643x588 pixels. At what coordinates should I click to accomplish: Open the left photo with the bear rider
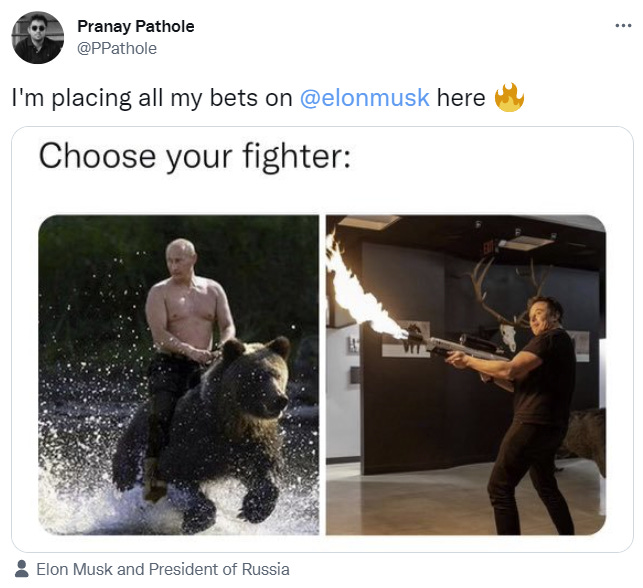[178, 375]
